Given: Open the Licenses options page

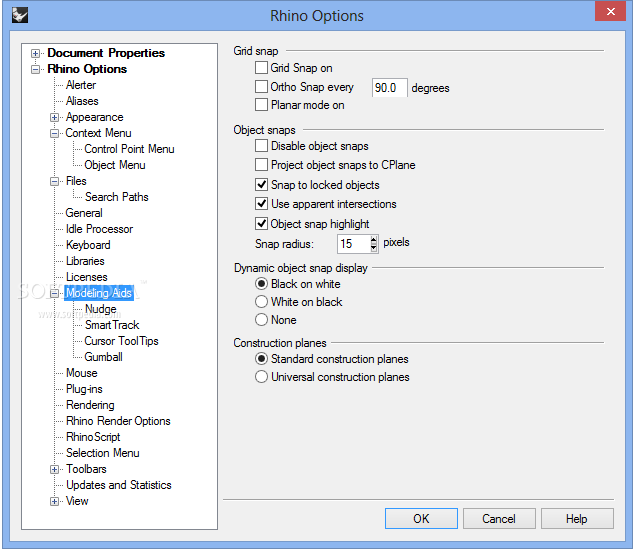Looking at the screenshot, I should [87, 277].
